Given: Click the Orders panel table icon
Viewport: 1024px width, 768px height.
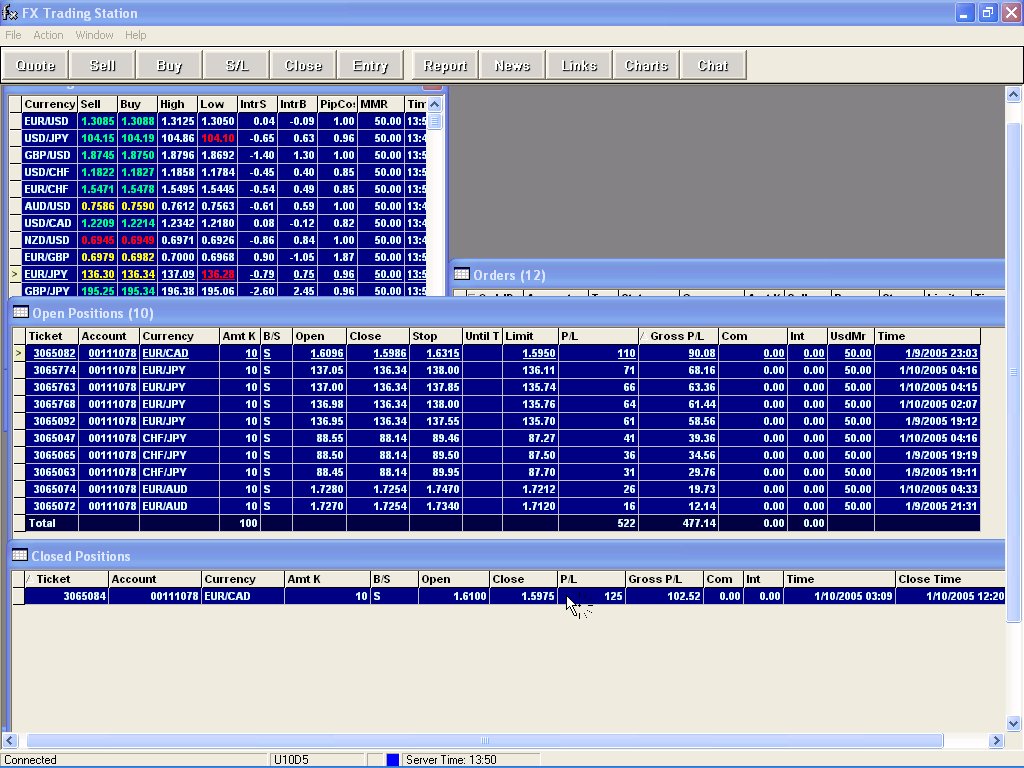Looking at the screenshot, I should 462,274.
